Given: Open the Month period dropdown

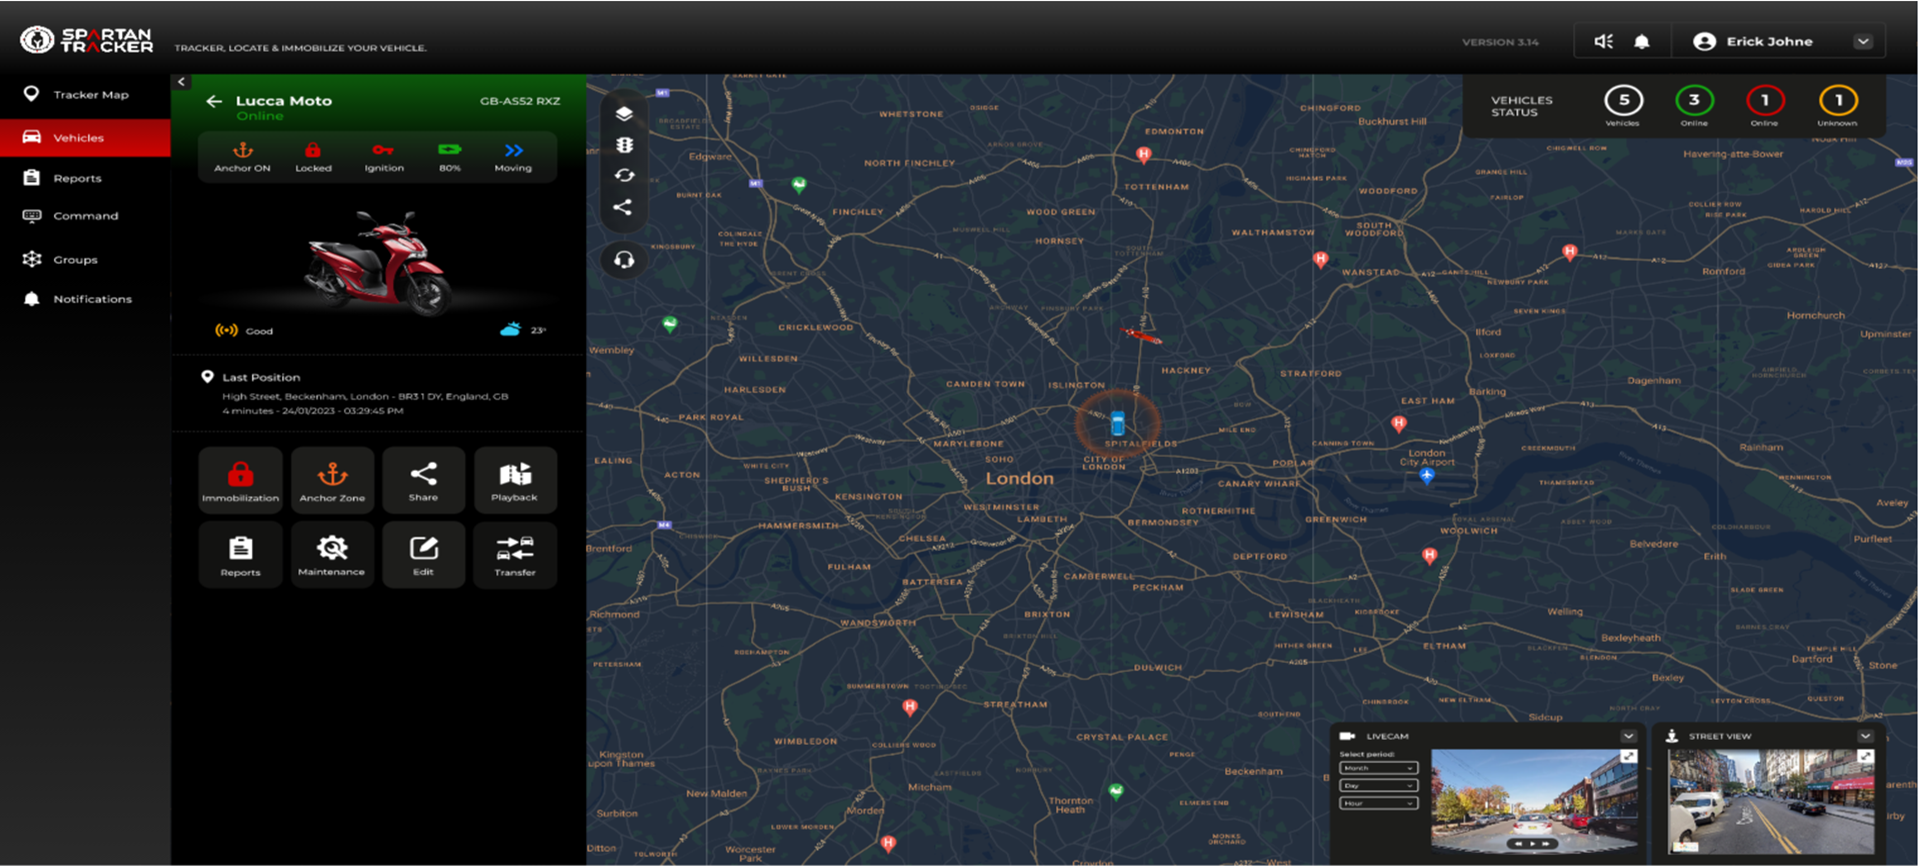Looking at the screenshot, I should pyautogui.click(x=1378, y=768).
